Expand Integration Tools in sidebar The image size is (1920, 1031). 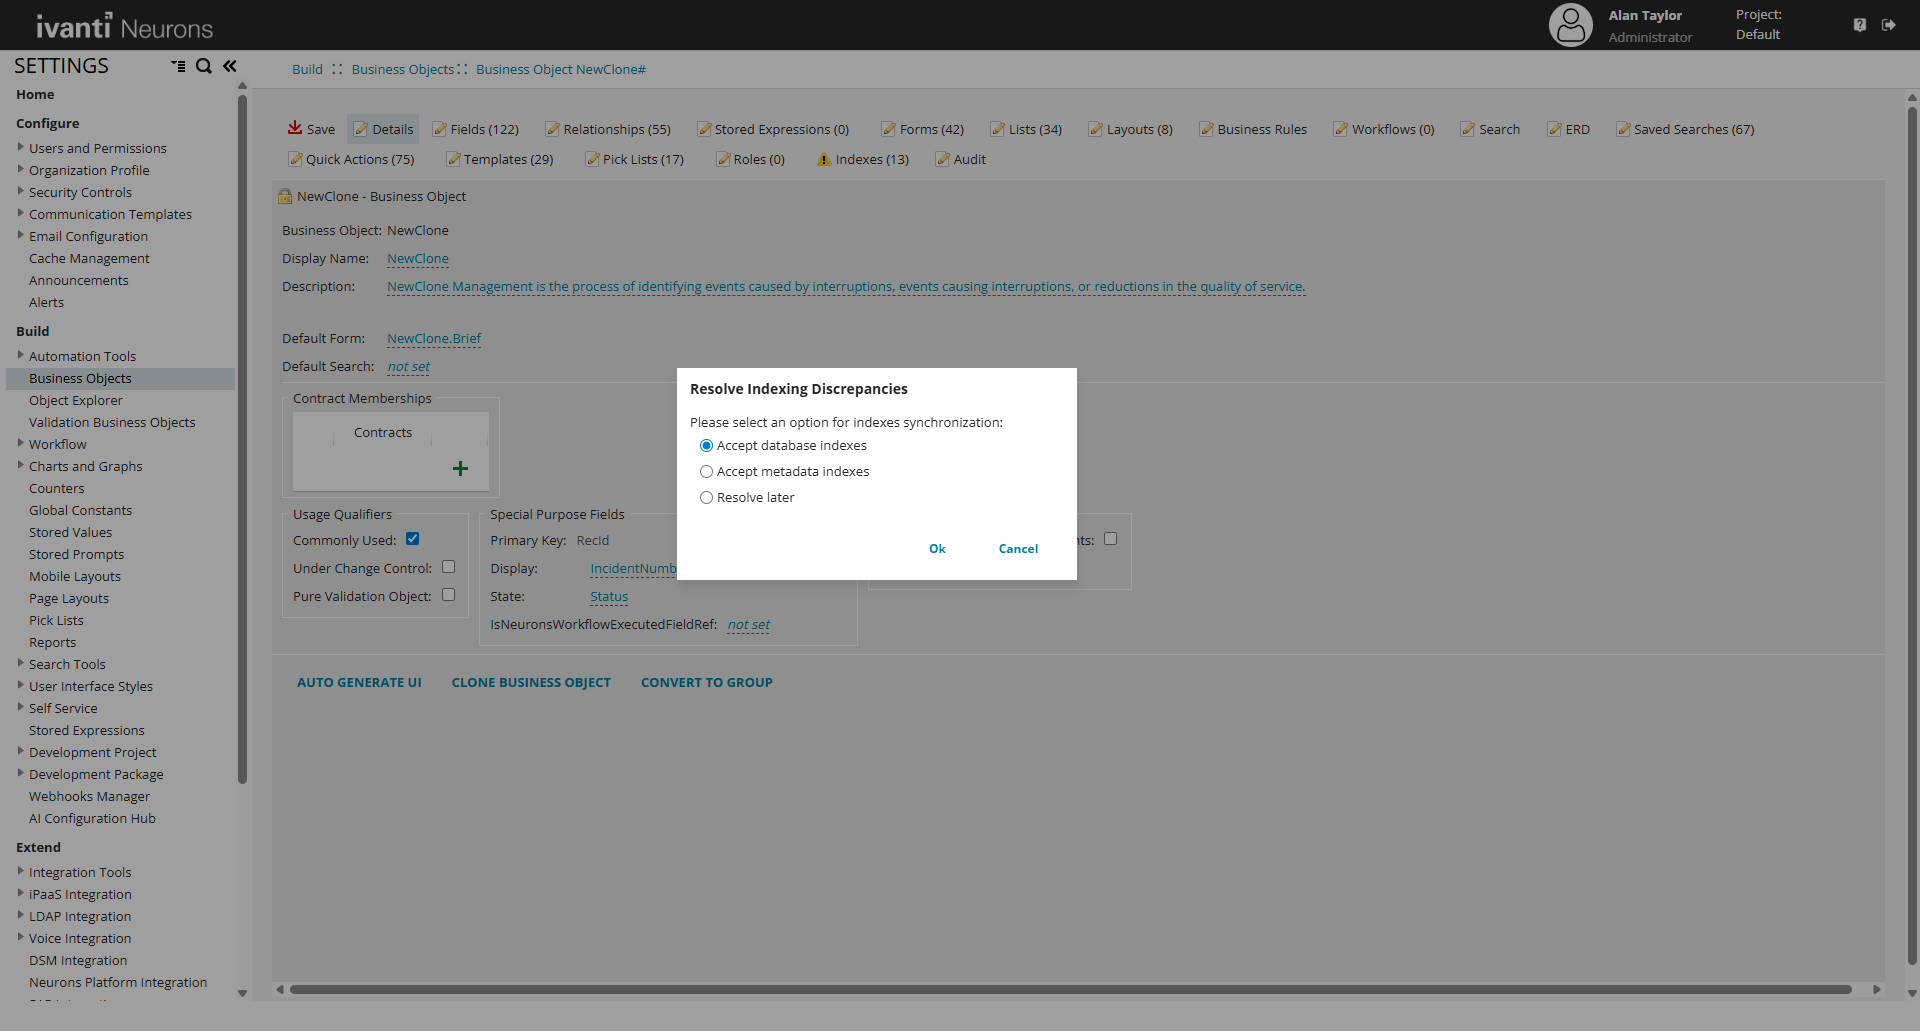tap(20, 871)
